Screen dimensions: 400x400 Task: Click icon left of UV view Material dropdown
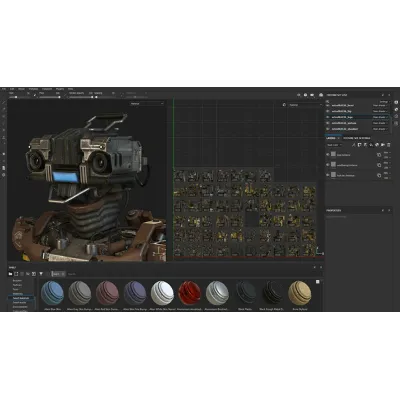click(284, 105)
